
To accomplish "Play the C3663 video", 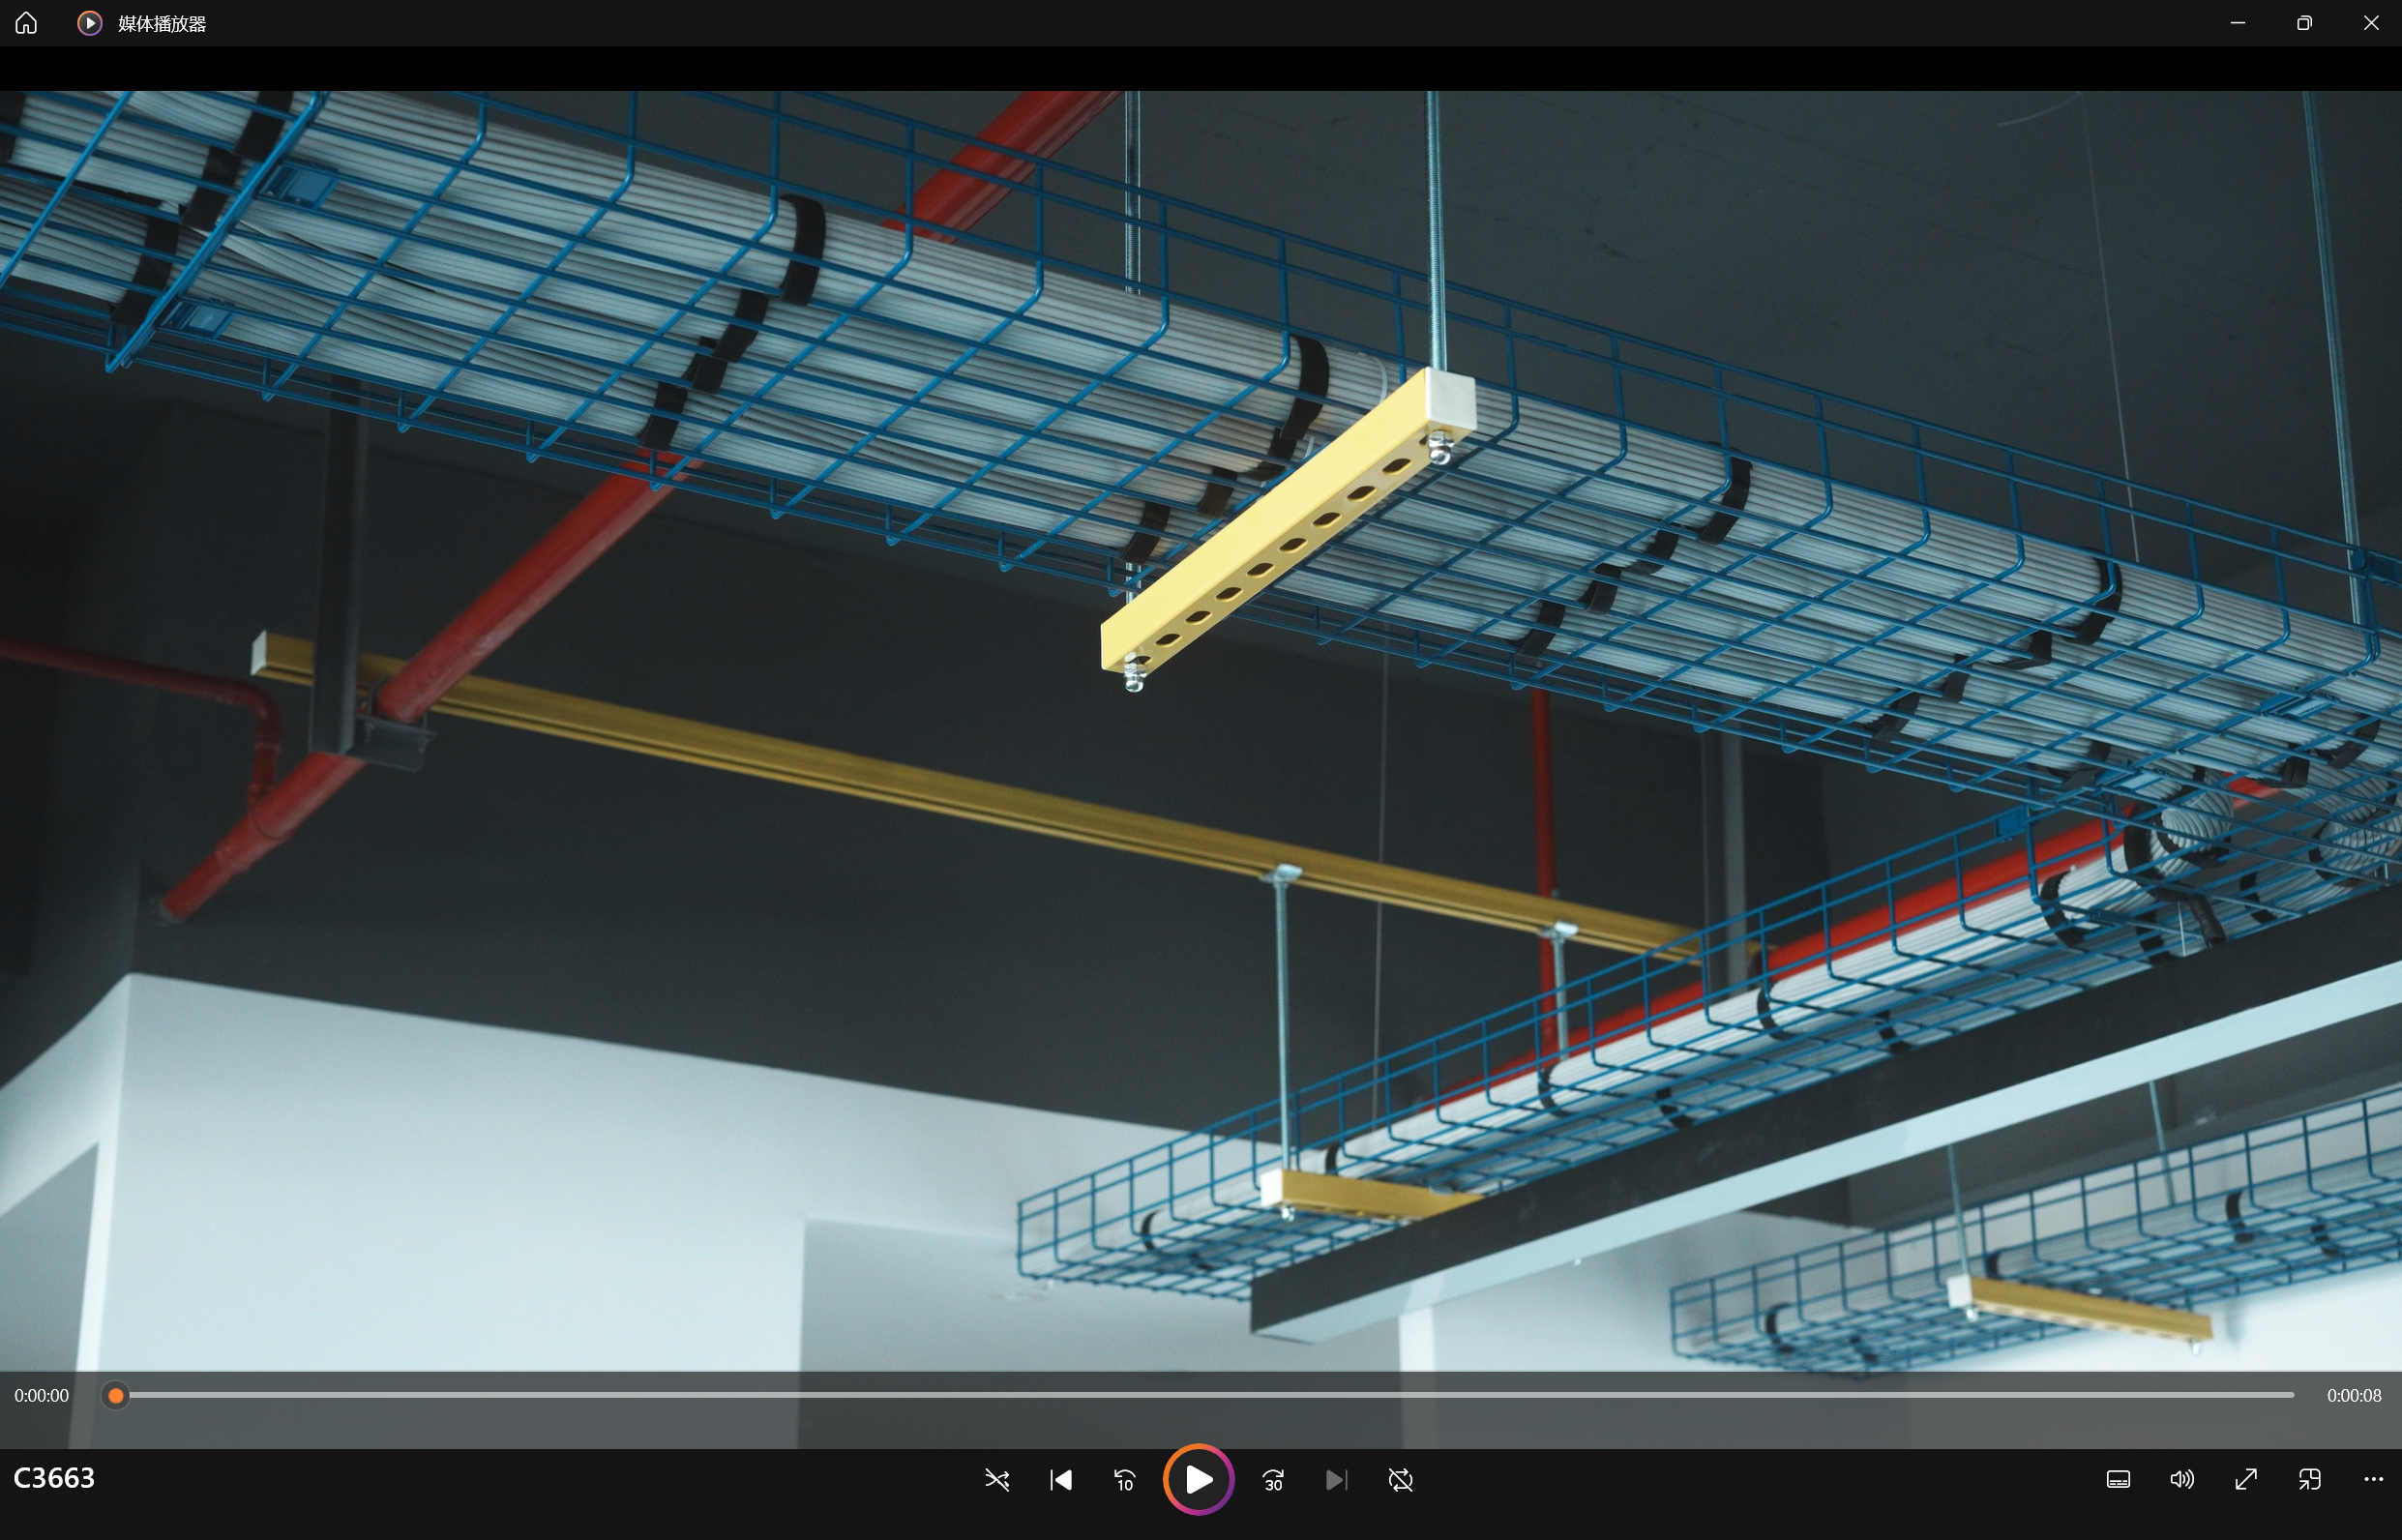I will (x=1198, y=1480).
